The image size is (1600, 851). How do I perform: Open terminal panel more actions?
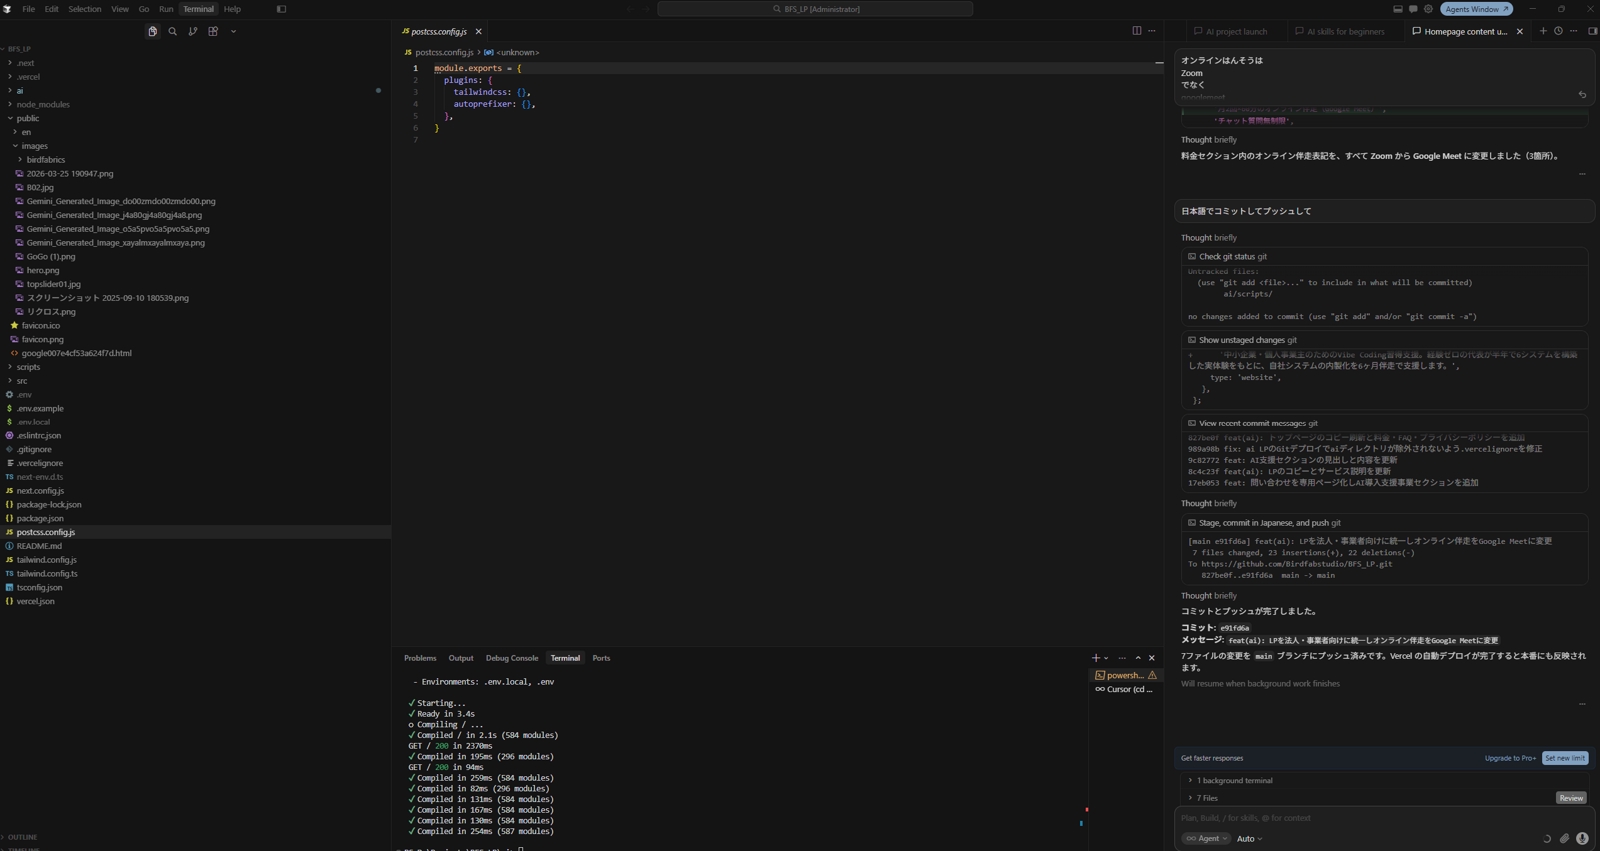click(1122, 658)
